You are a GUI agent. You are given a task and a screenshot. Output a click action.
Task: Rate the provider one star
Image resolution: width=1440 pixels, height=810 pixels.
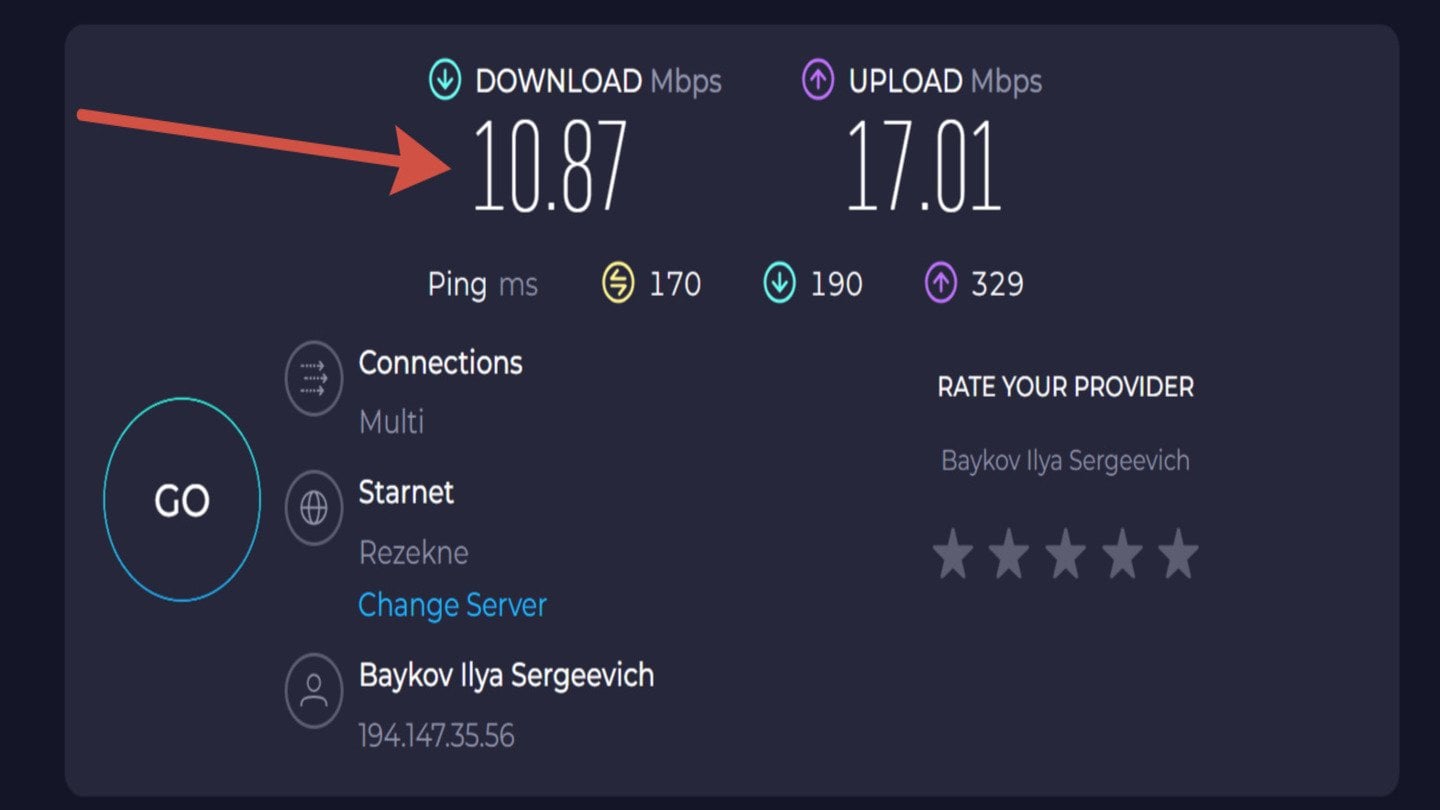click(x=953, y=555)
